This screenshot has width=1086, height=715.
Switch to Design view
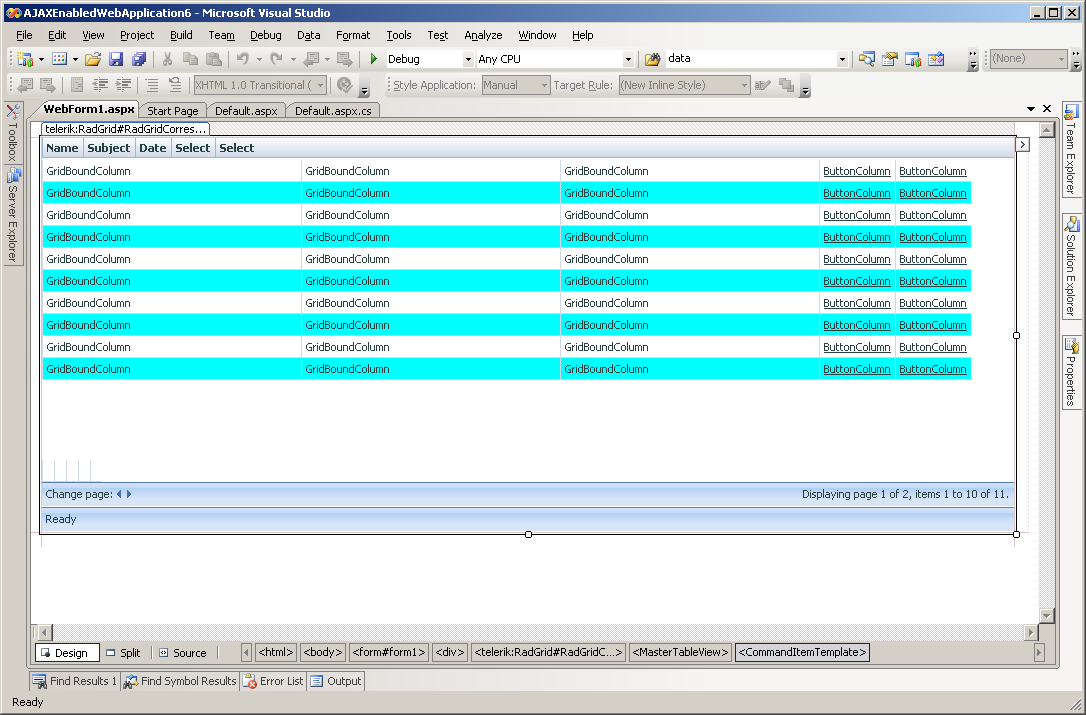point(67,653)
